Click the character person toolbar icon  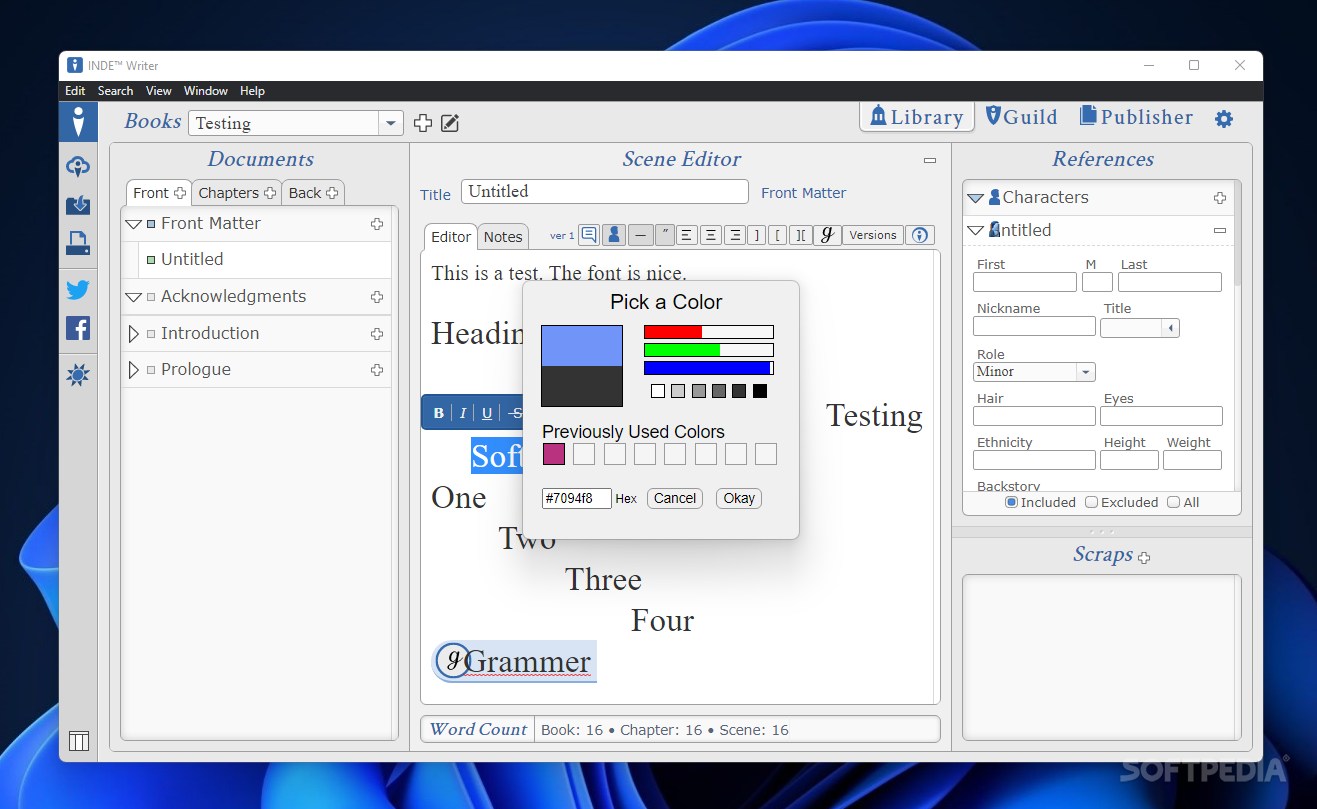click(x=614, y=235)
